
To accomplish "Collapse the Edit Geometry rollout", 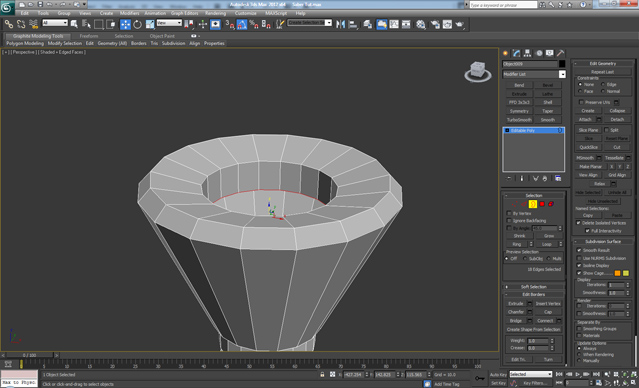I will pyautogui.click(x=603, y=64).
